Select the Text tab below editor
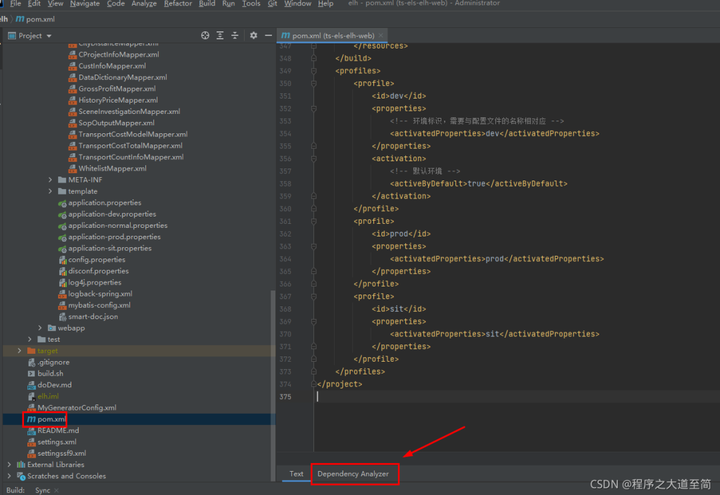Screen dimensions: 720x495 tap(296, 474)
